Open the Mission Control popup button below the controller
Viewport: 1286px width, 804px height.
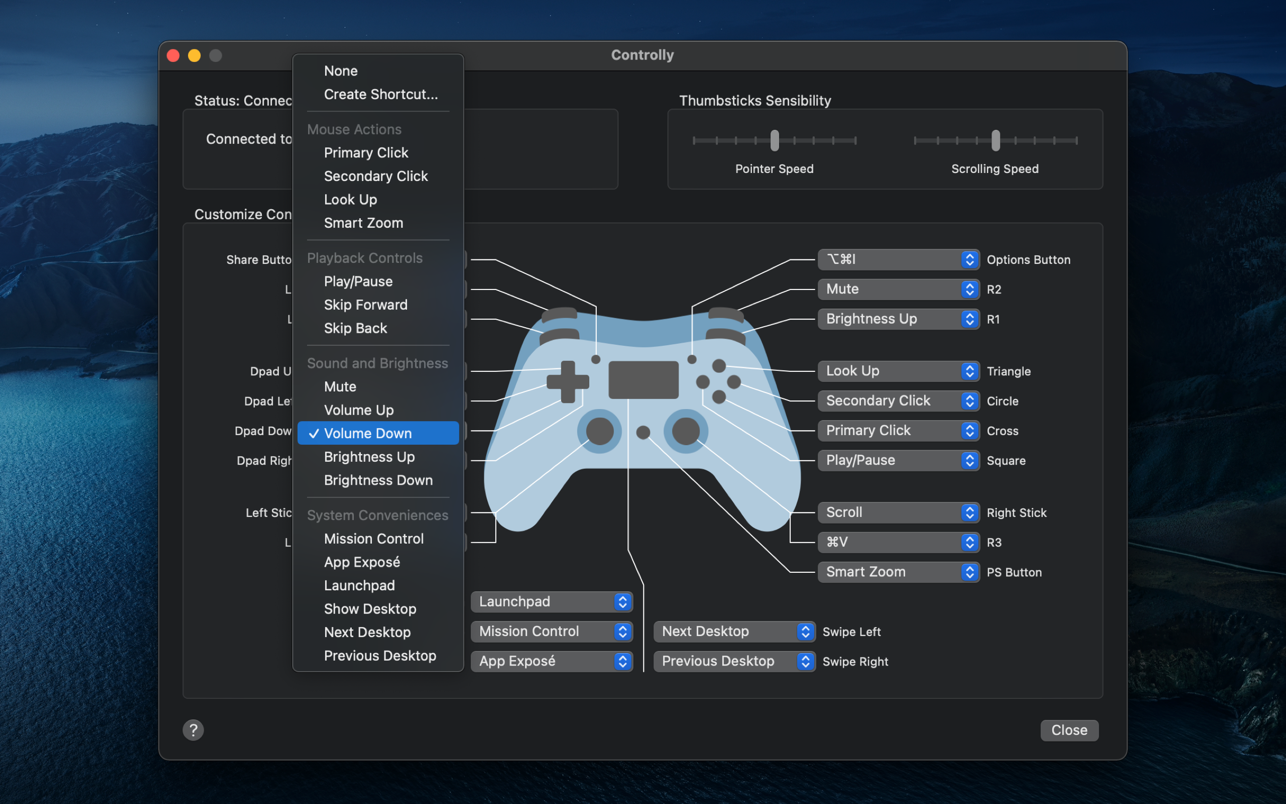(x=551, y=632)
